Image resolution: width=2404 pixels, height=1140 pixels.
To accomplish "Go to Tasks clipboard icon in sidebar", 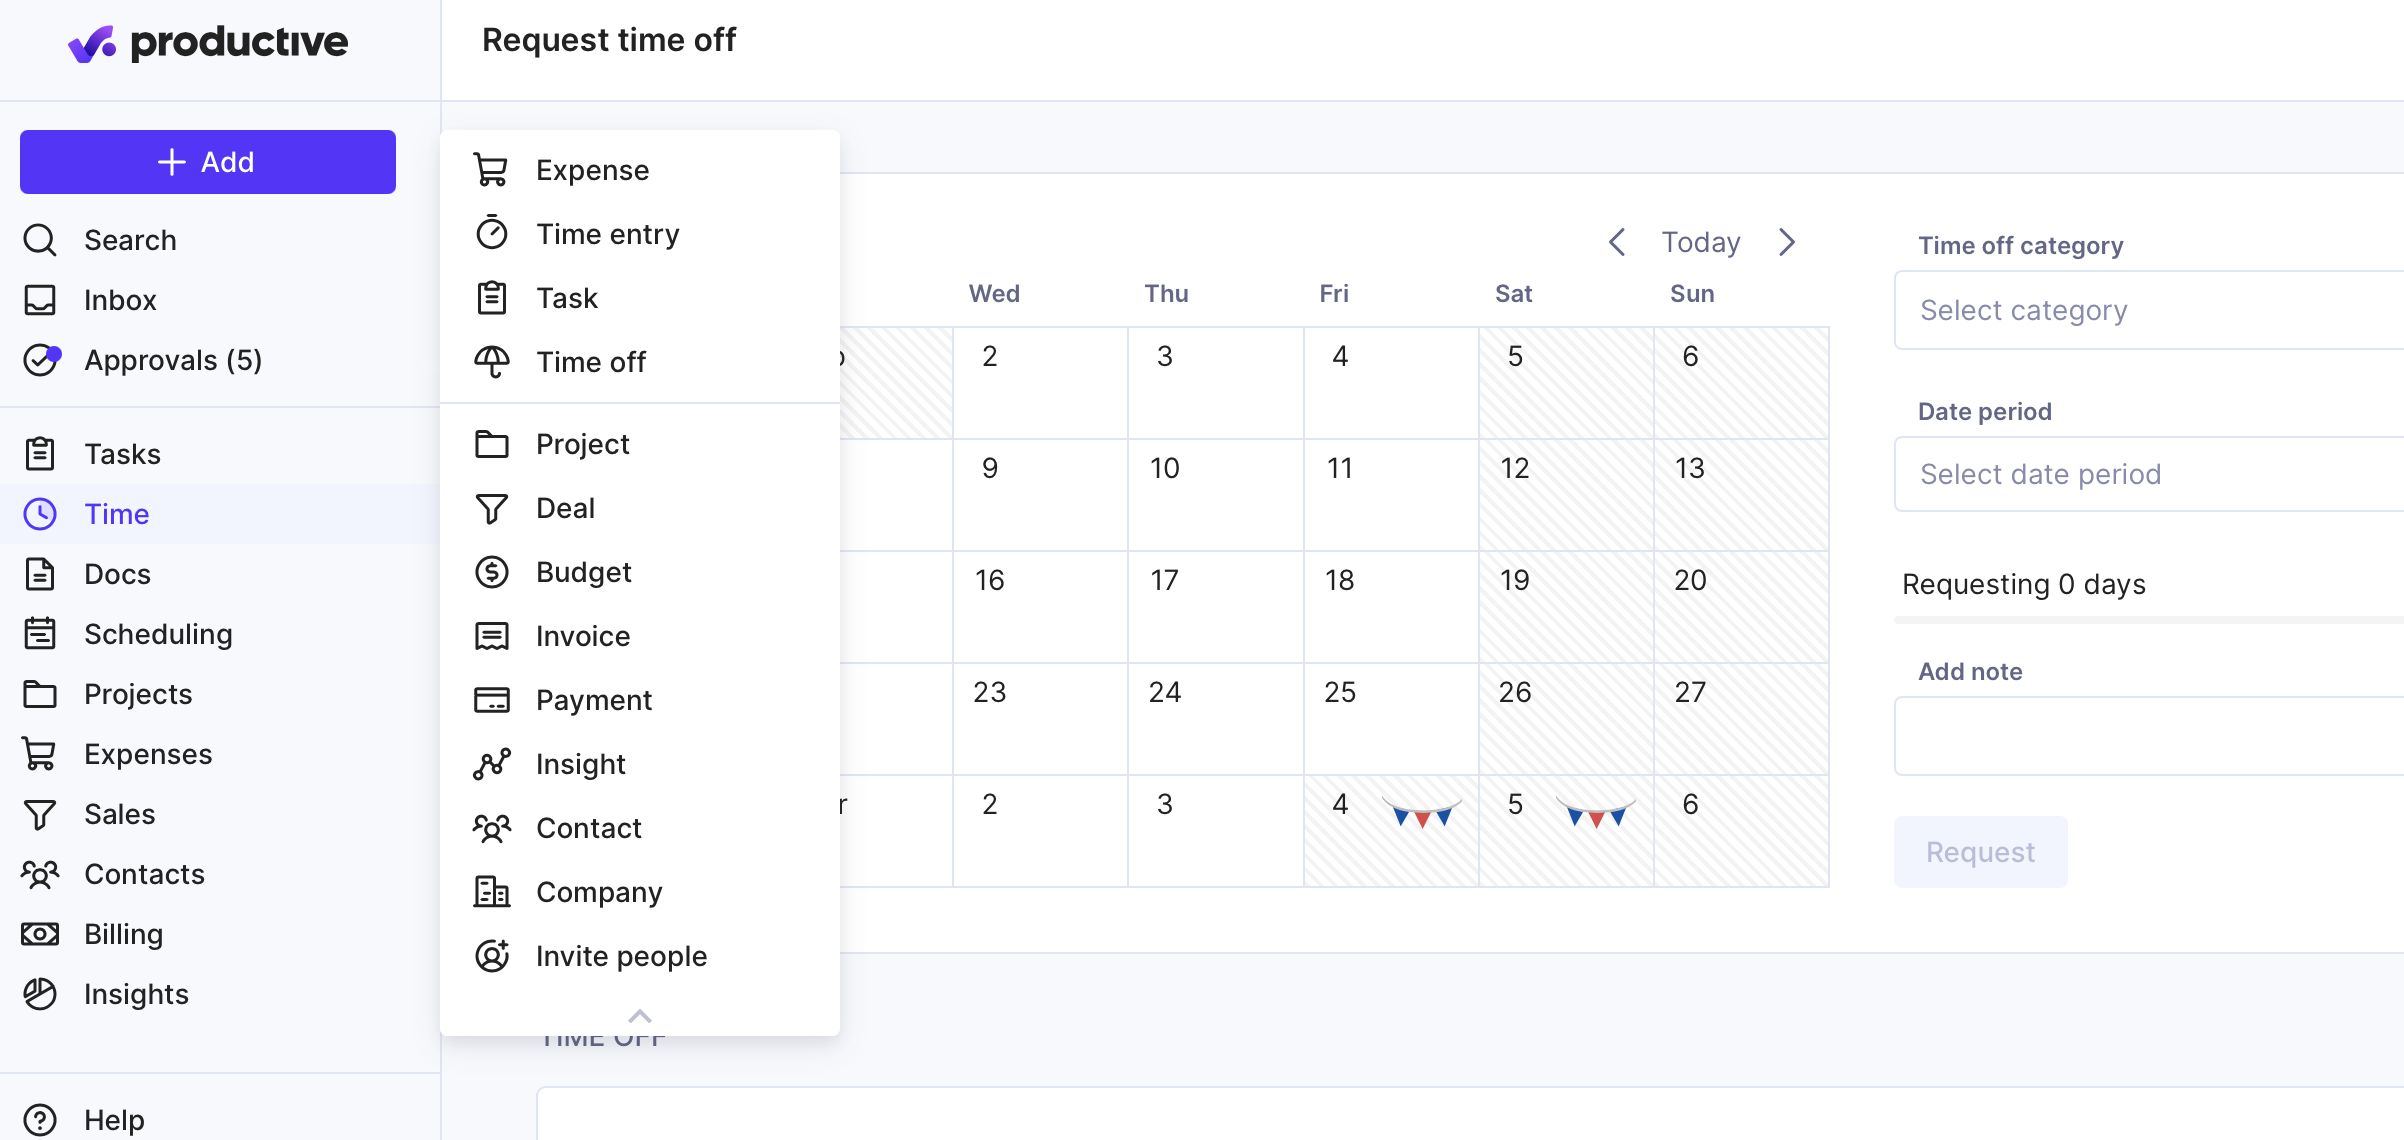I will click(x=40, y=454).
